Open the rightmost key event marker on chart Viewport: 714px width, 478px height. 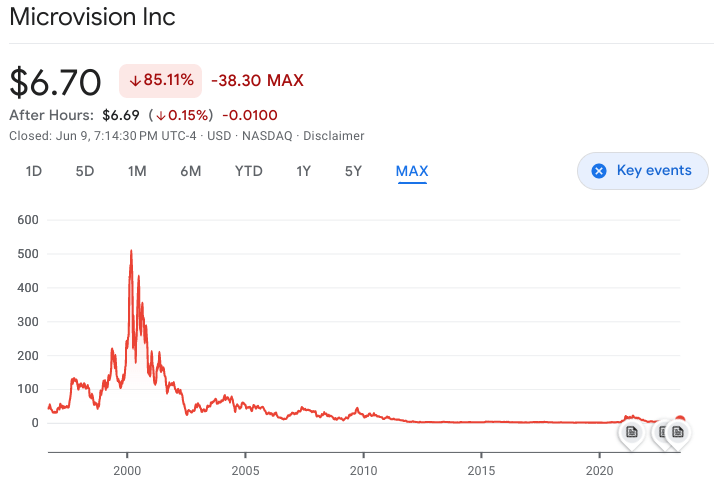click(678, 432)
